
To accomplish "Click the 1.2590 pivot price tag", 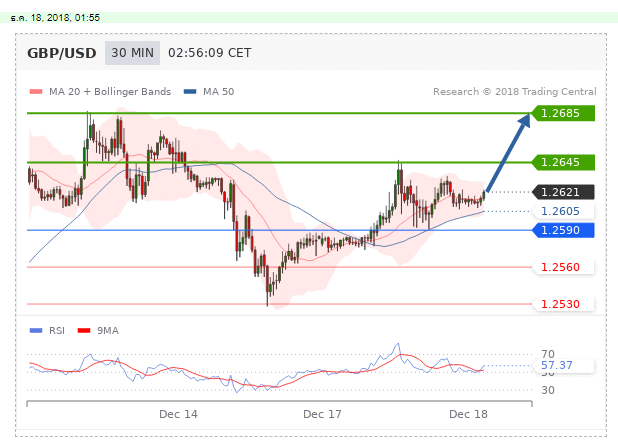I will [563, 230].
